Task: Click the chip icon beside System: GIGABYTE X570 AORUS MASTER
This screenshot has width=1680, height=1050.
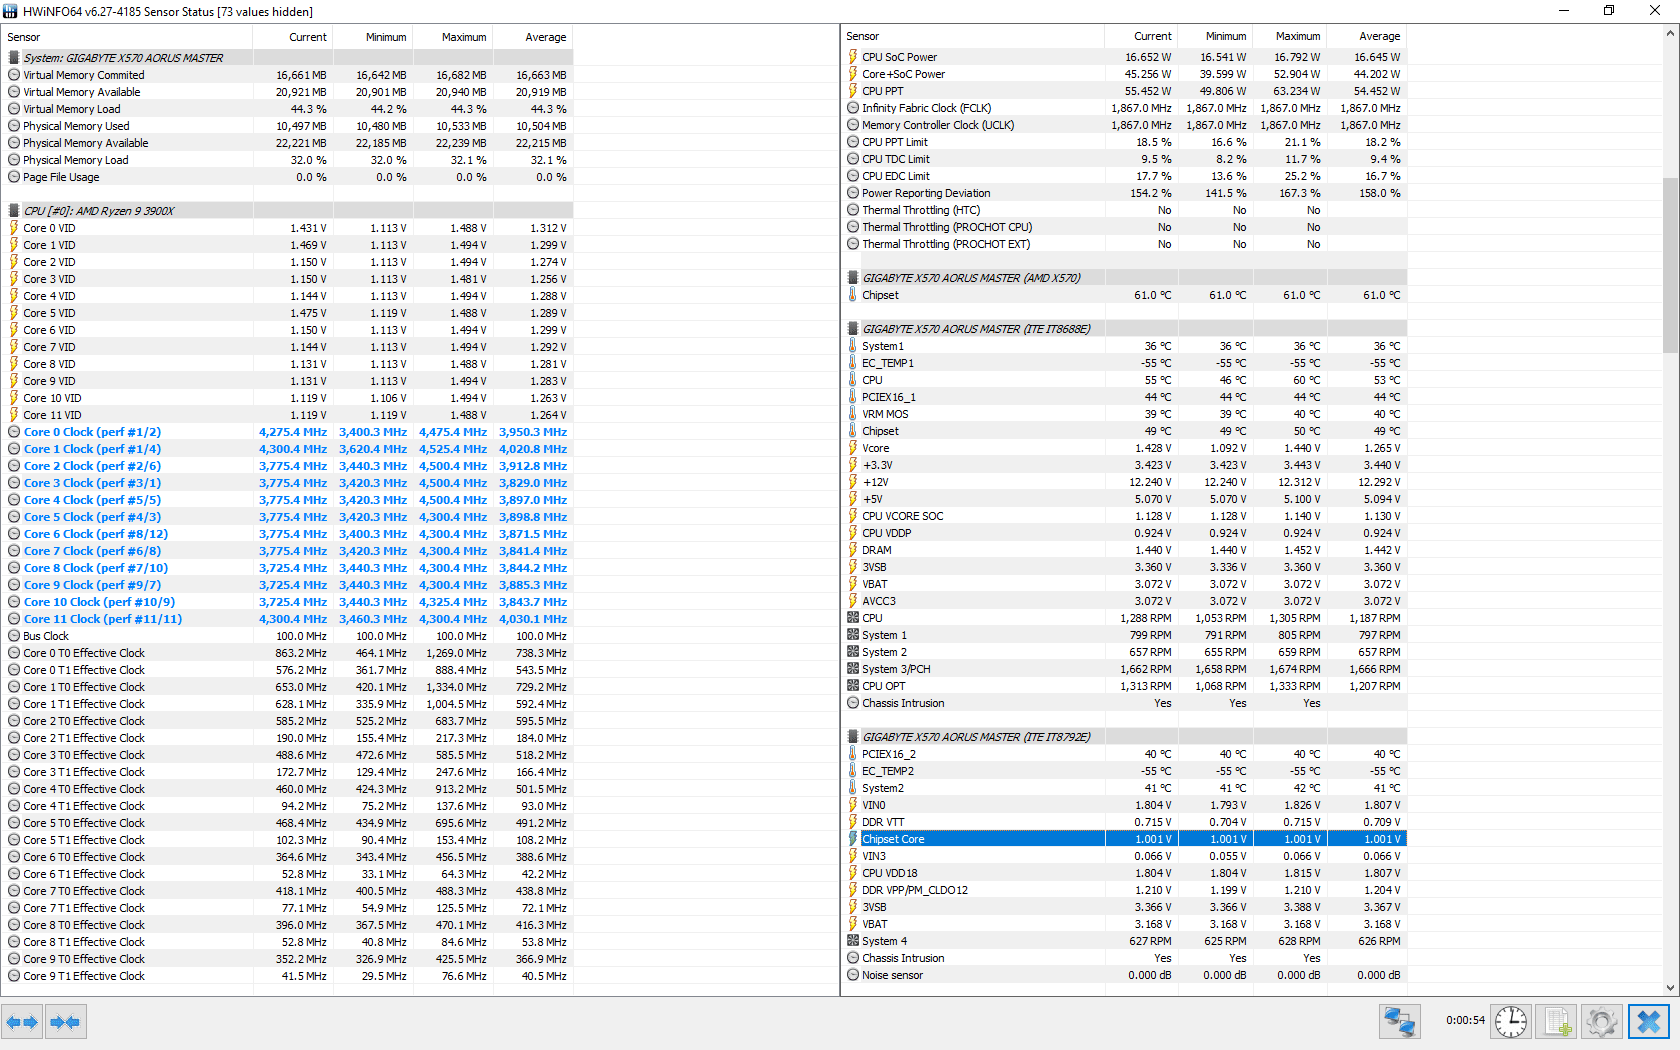Action: (x=14, y=58)
